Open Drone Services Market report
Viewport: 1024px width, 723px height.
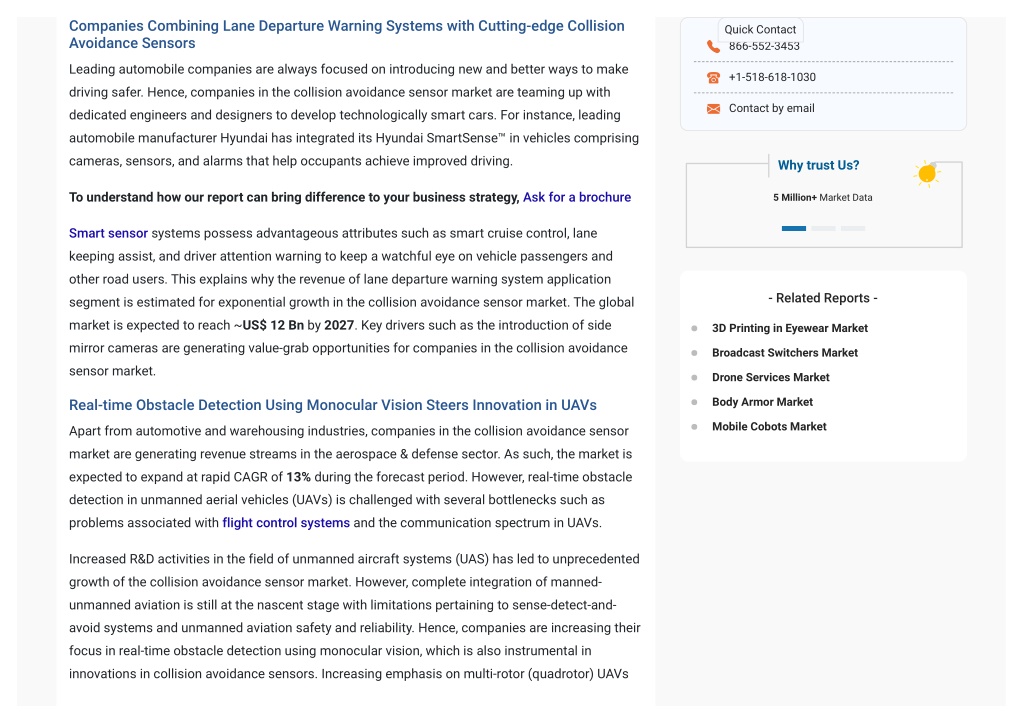pos(771,378)
